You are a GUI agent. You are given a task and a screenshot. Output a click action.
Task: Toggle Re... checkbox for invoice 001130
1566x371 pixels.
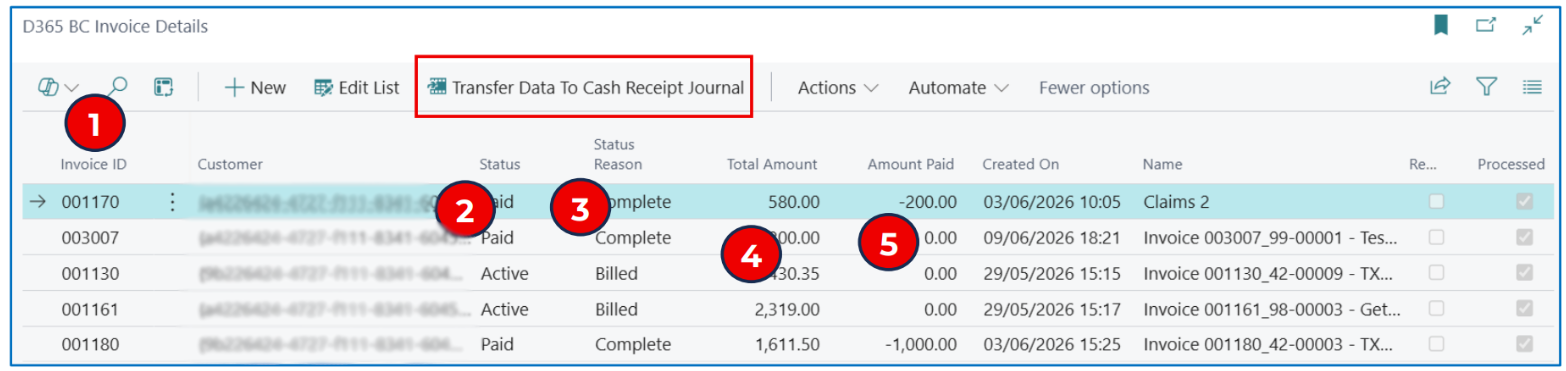(x=1437, y=273)
